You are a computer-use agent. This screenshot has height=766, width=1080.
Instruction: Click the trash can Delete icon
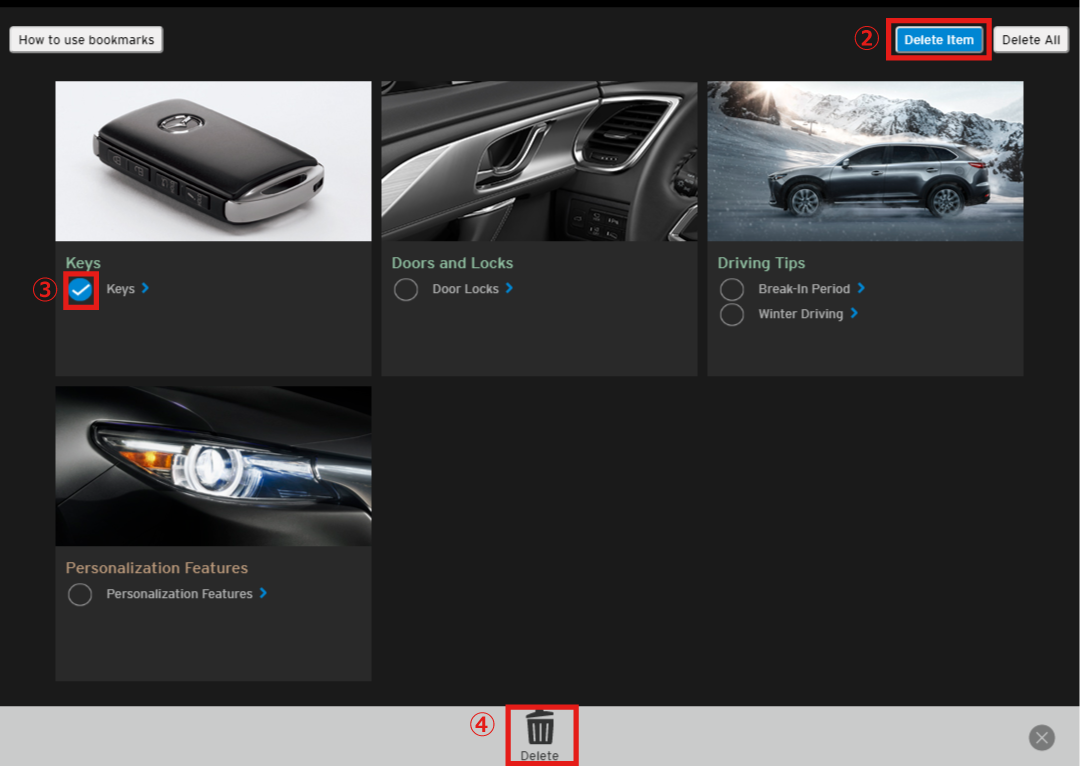click(x=540, y=728)
